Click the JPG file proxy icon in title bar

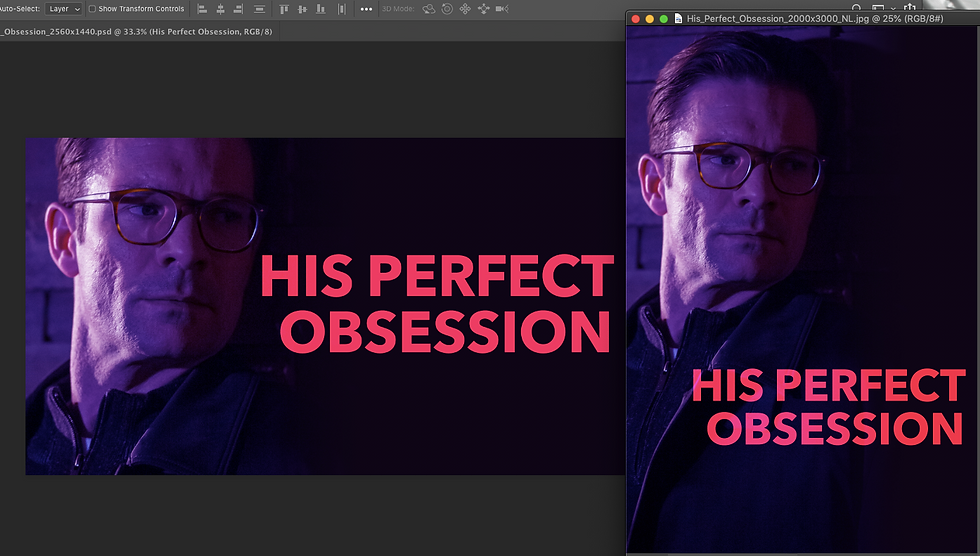(x=678, y=19)
